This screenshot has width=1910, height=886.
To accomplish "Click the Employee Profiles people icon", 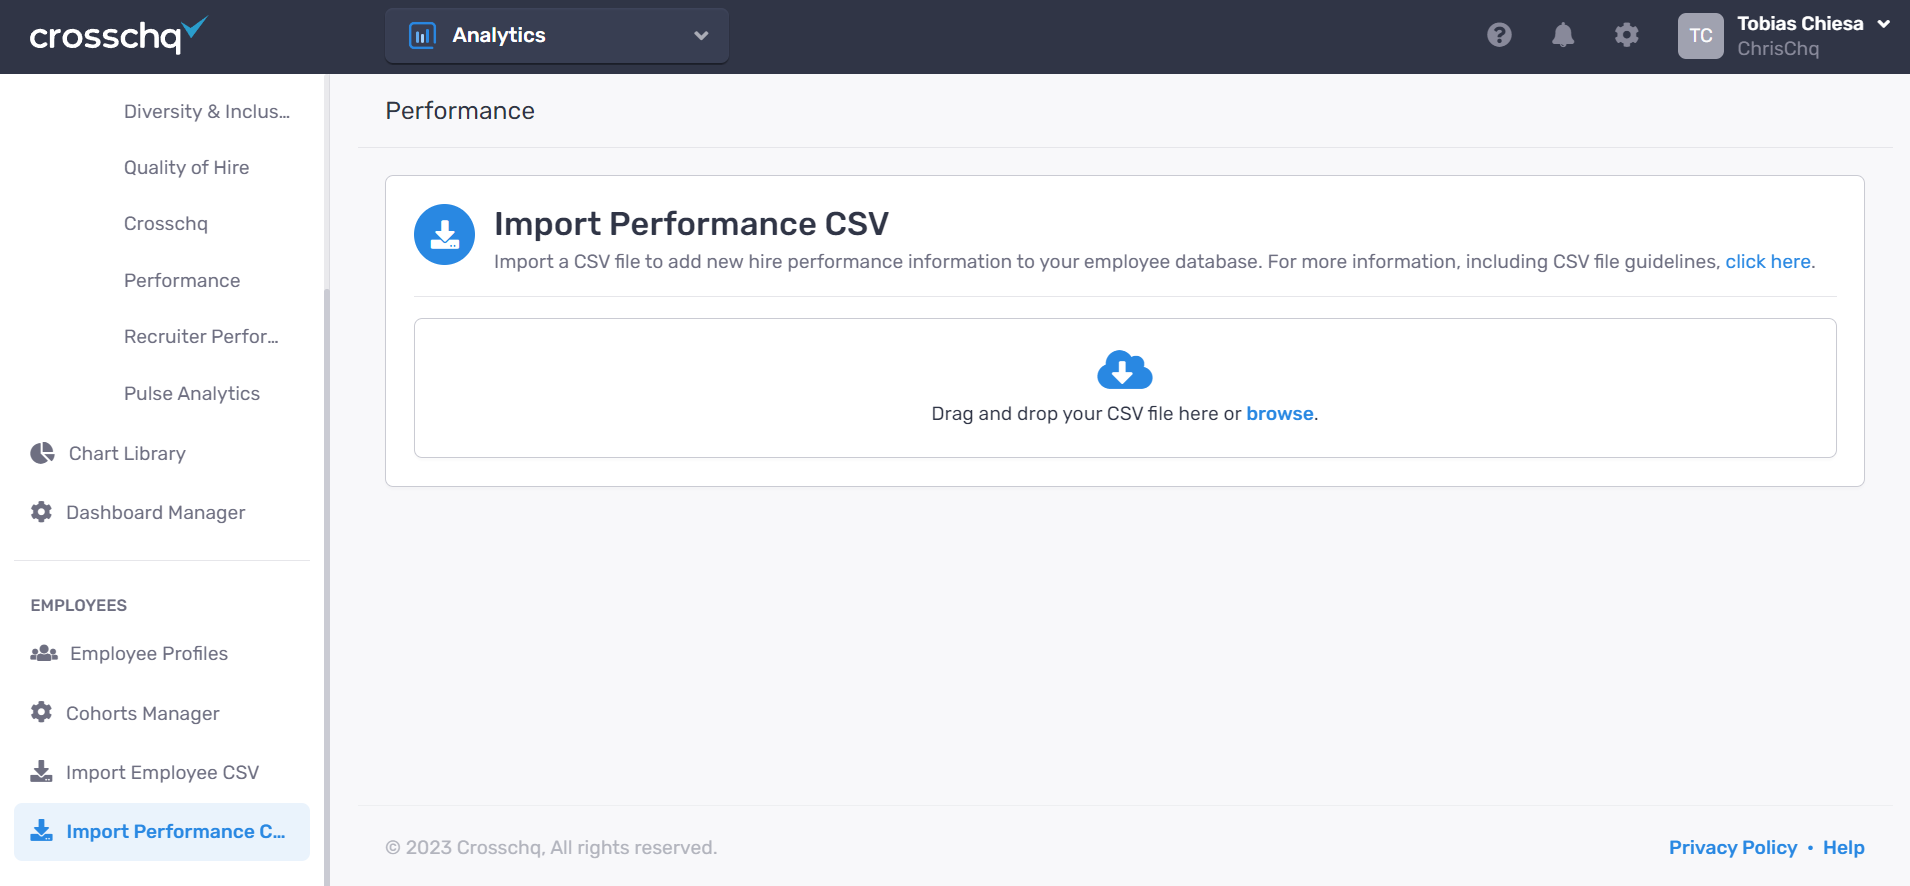I will tap(44, 653).
